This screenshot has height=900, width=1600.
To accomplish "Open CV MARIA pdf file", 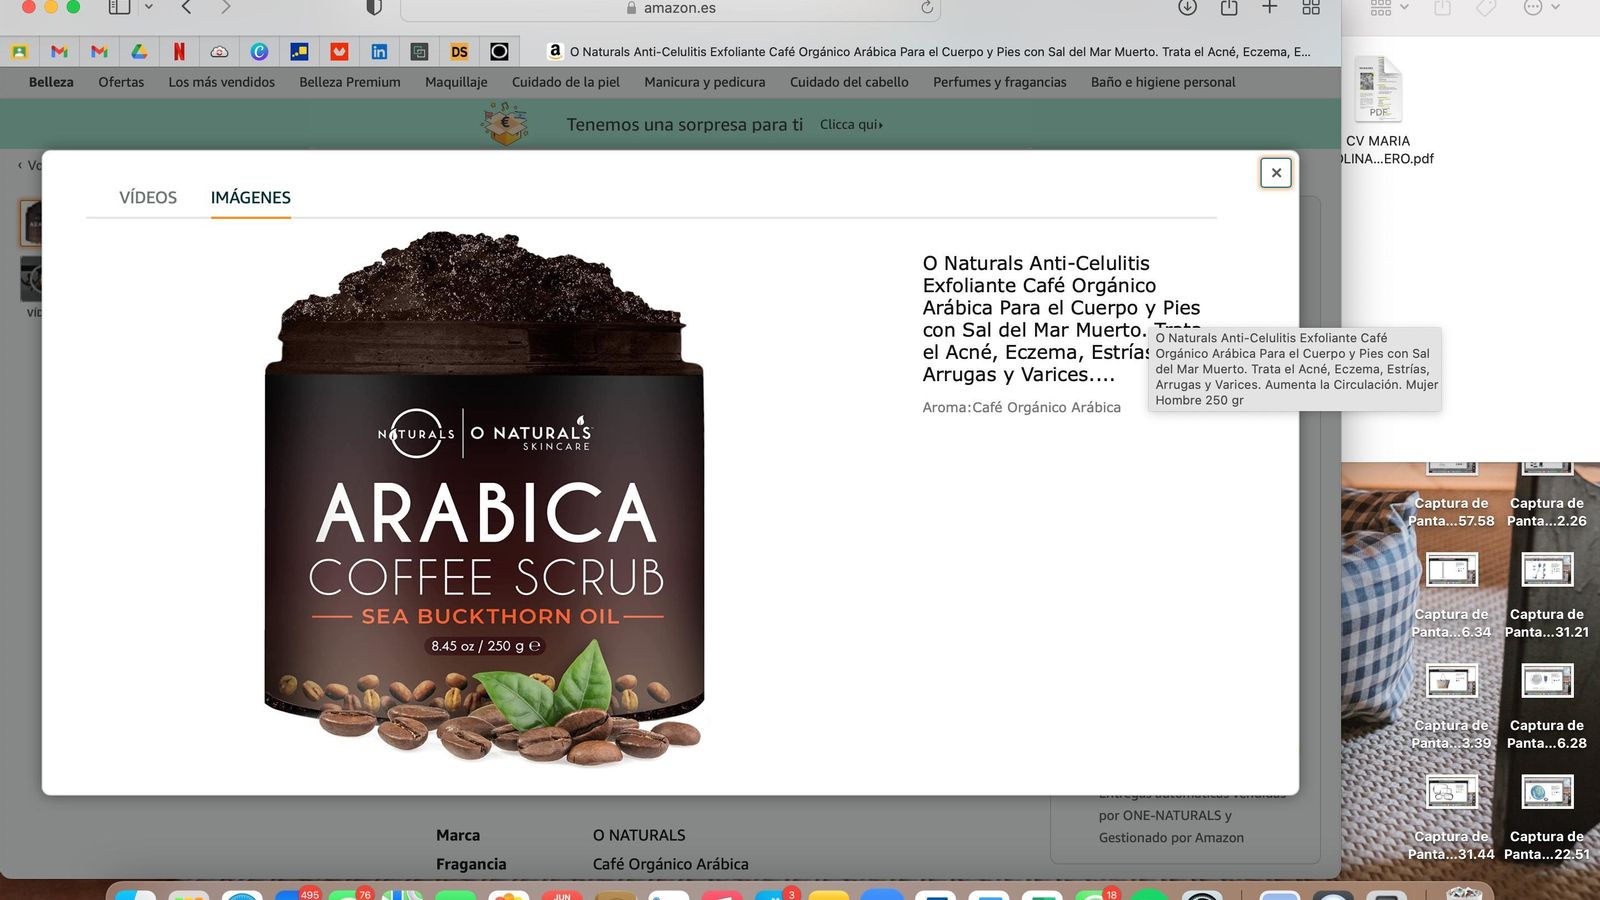I will [1379, 90].
